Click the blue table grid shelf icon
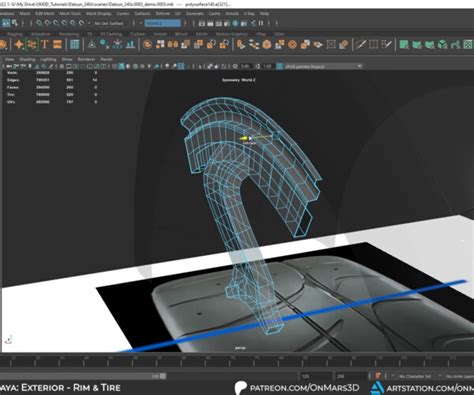Viewport: 474px width, 395px height. (x=74, y=44)
